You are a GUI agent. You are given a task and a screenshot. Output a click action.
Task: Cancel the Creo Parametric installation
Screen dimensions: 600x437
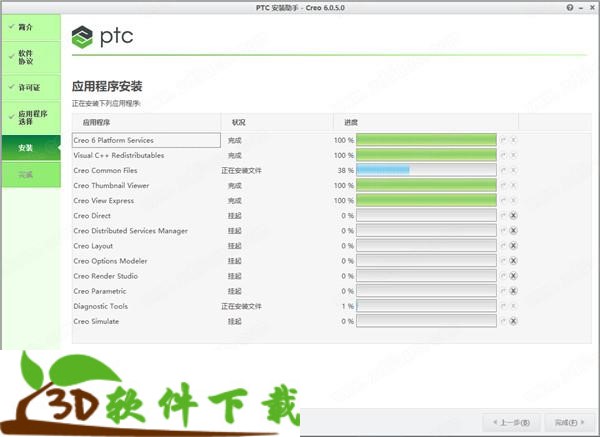(514, 291)
